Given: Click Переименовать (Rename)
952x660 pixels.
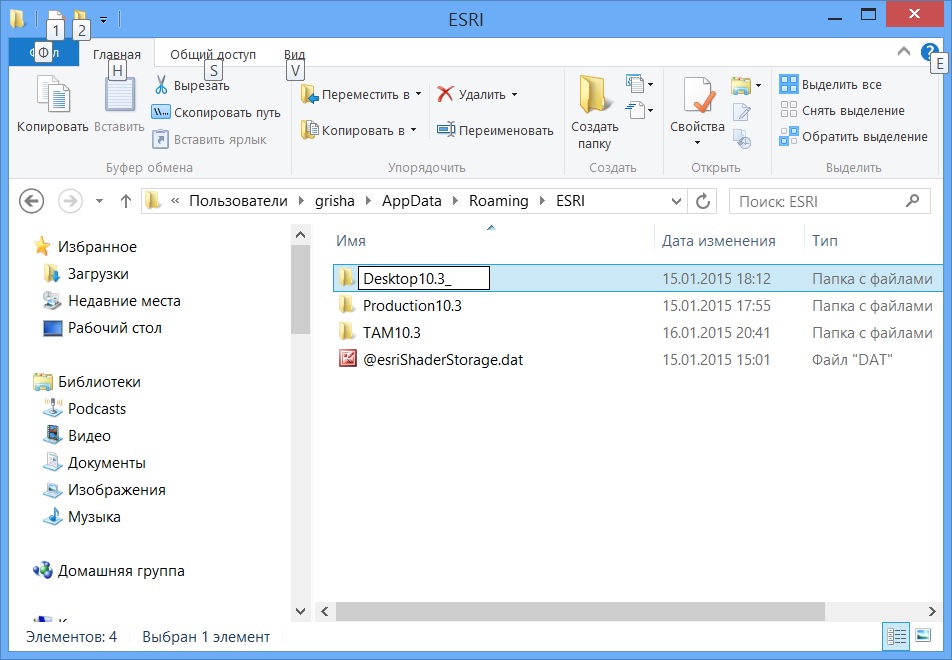Looking at the screenshot, I should click(x=495, y=130).
